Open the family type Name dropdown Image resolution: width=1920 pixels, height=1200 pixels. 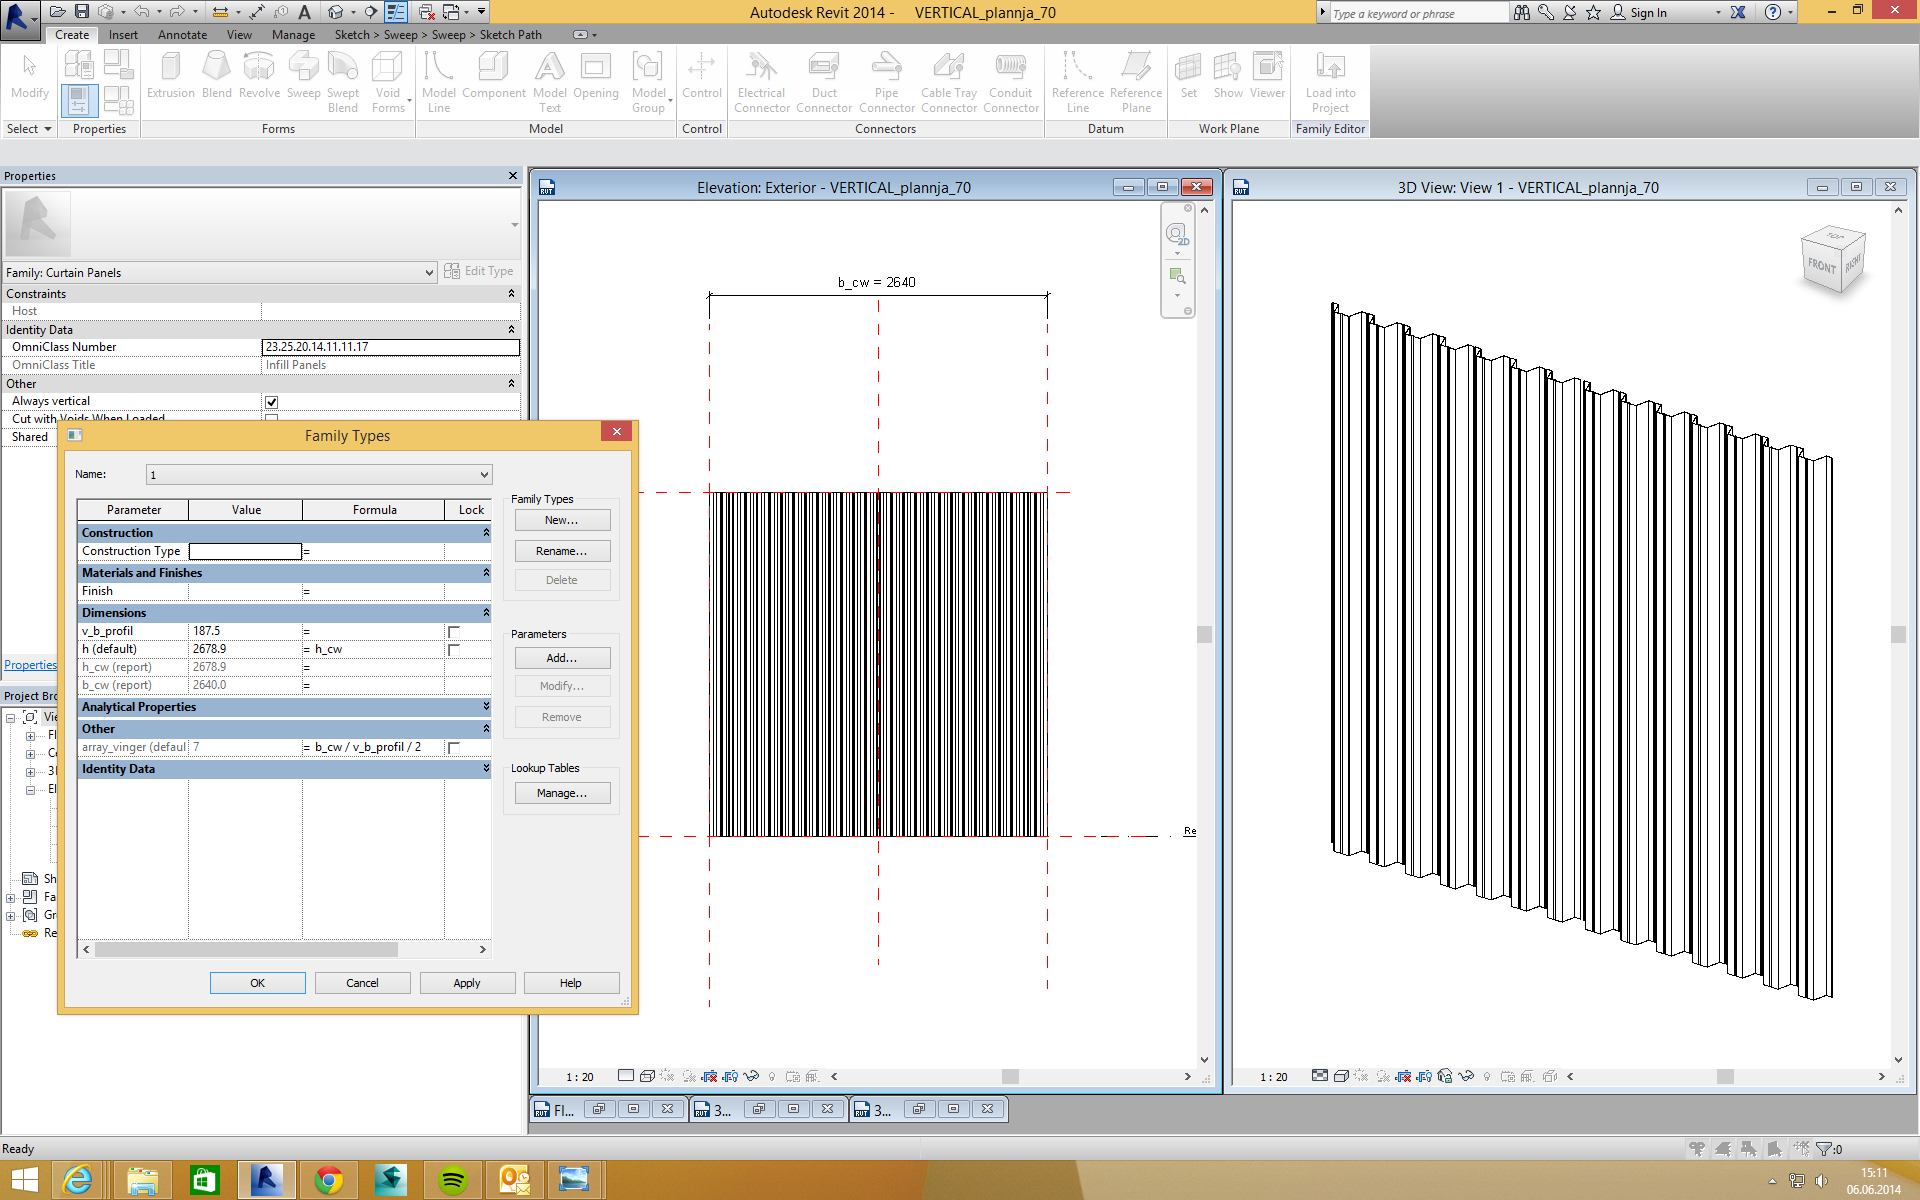(x=484, y=475)
